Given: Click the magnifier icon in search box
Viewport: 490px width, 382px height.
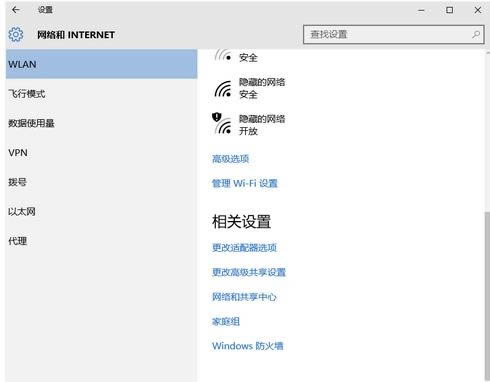Looking at the screenshot, I should click(x=476, y=34).
